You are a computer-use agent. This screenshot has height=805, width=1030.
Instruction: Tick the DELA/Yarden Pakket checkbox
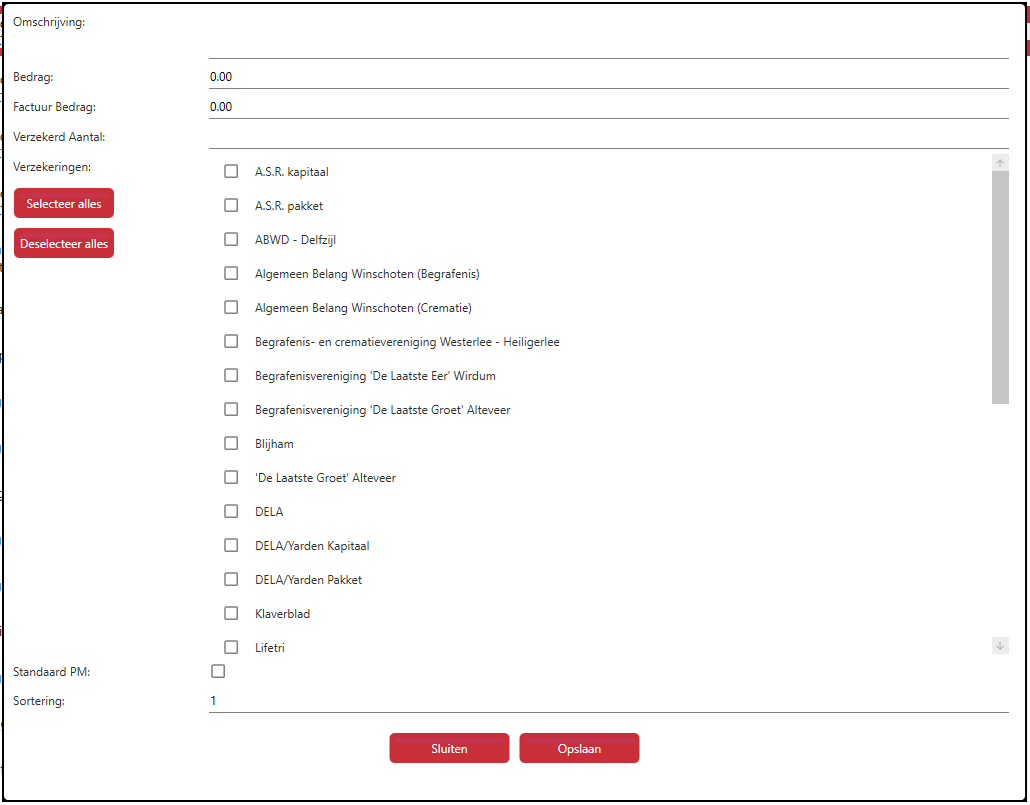[x=231, y=579]
